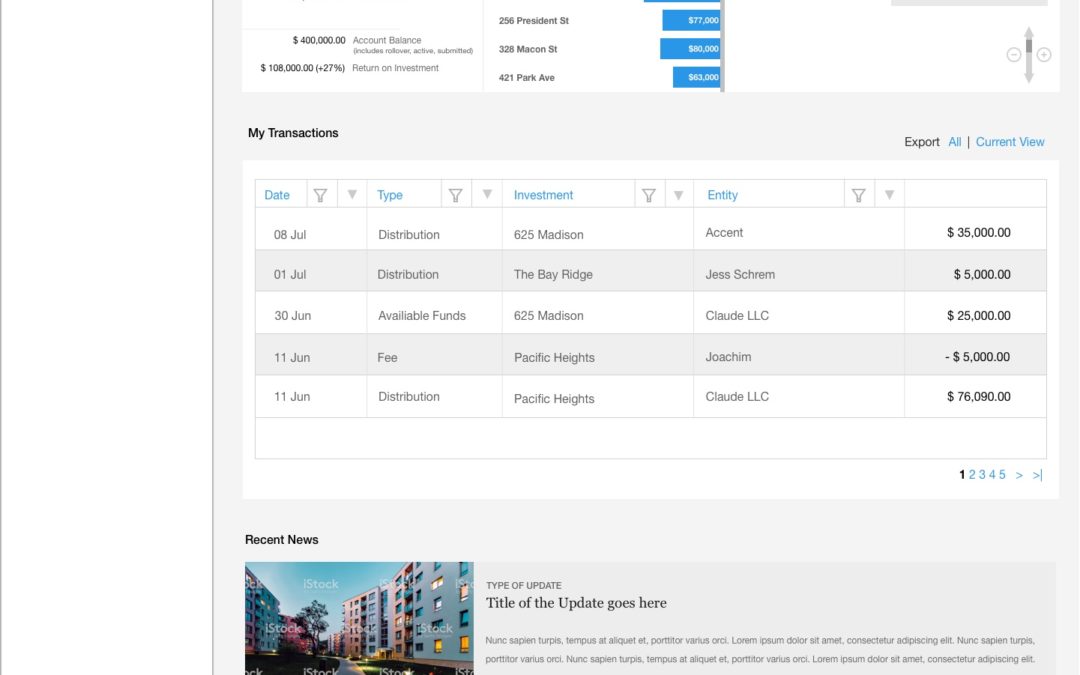Open the Investment column filter icon
This screenshot has width=1080, height=675.
pos(649,194)
